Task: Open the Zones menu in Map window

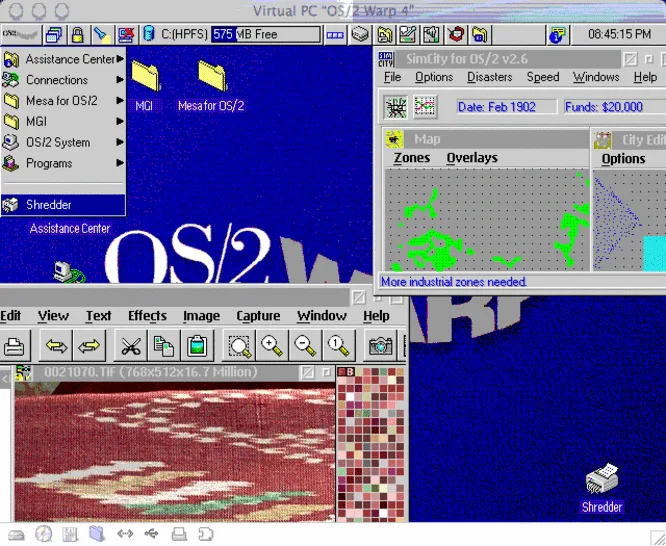Action: click(x=412, y=158)
